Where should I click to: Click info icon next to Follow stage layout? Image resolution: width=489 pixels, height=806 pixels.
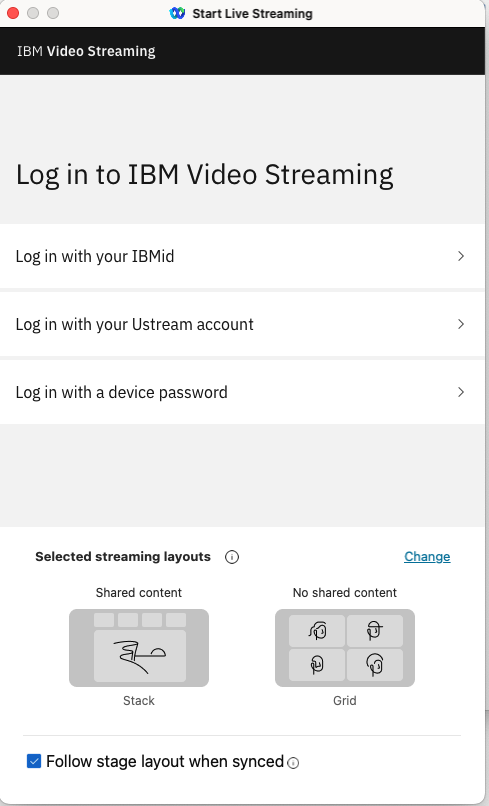(293, 763)
